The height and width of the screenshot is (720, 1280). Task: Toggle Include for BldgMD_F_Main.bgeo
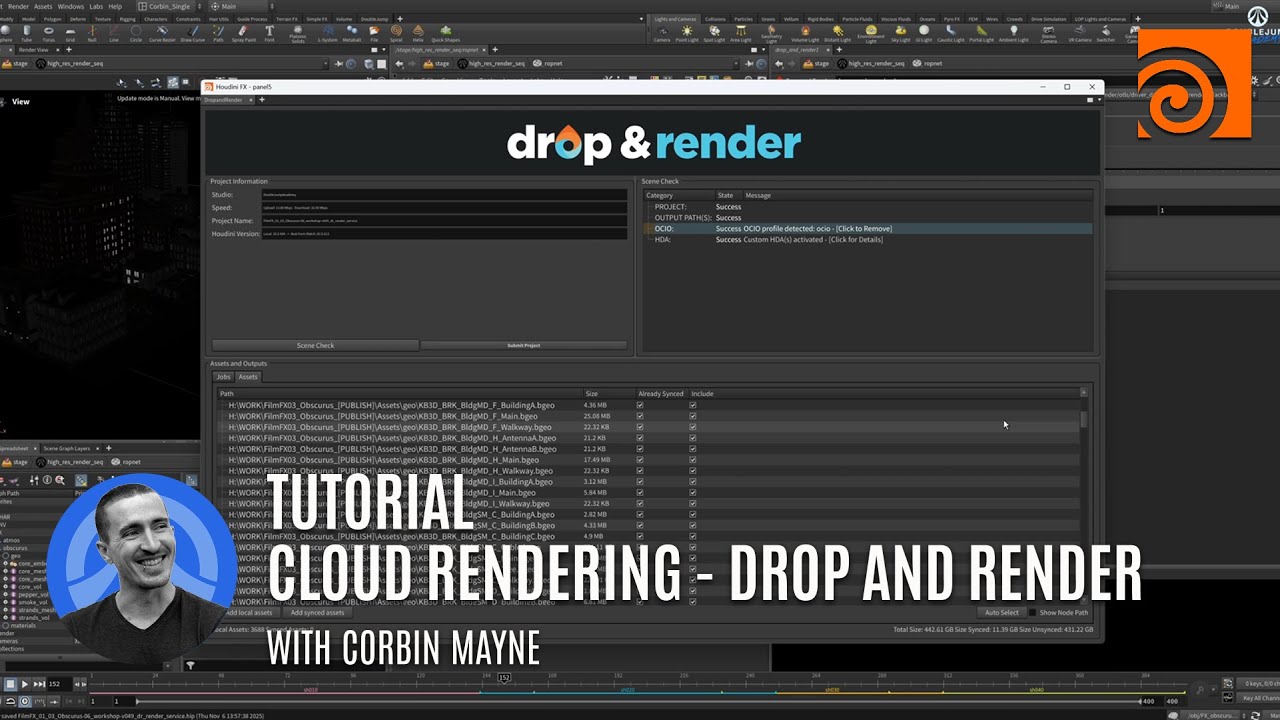click(693, 416)
